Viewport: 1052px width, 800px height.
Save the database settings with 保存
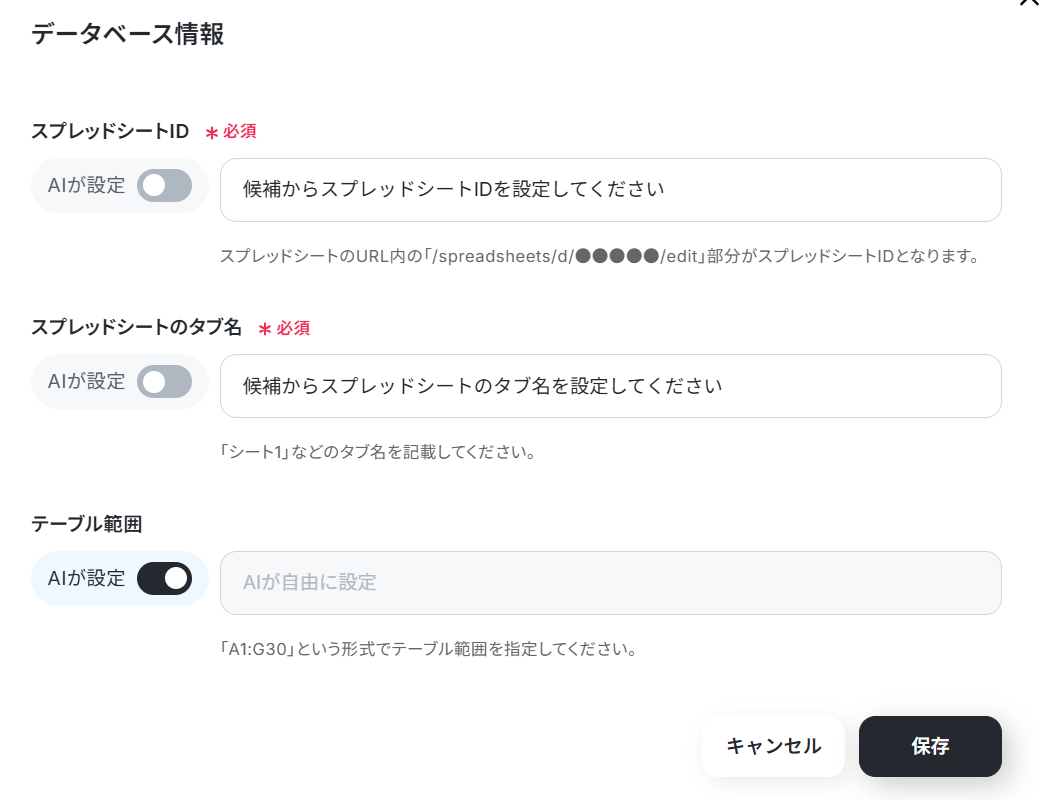pyautogui.click(x=930, y=746)
